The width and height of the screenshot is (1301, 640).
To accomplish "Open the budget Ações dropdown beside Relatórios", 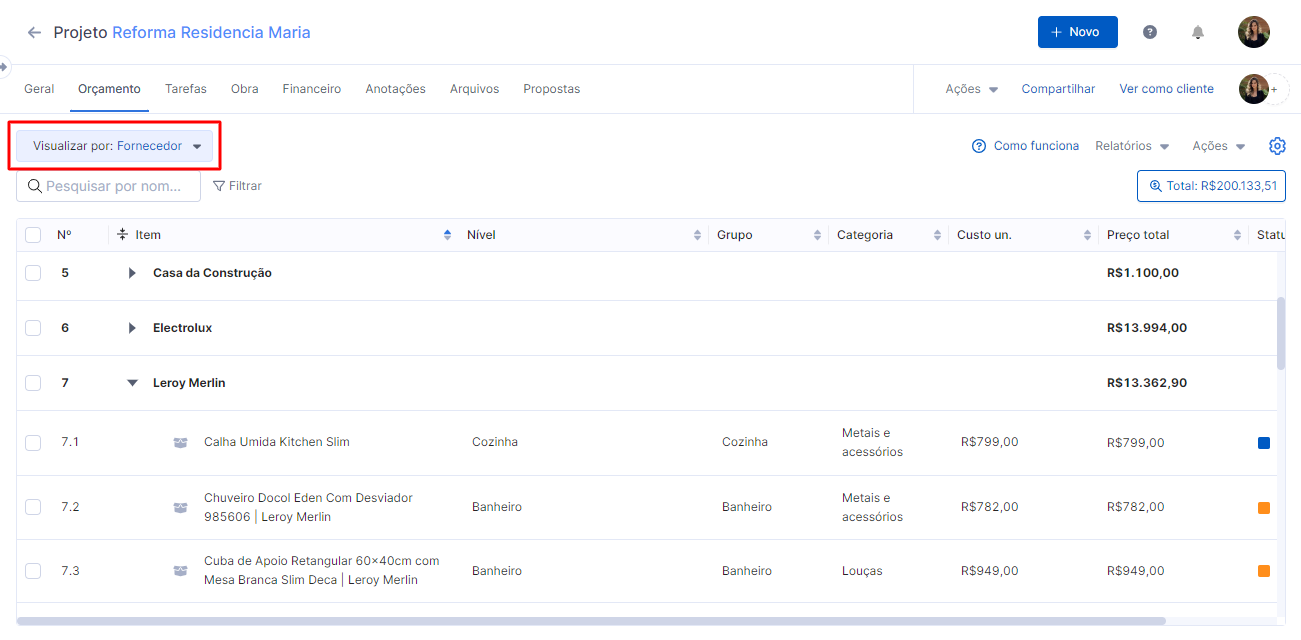I will (x=1219, y=146).
